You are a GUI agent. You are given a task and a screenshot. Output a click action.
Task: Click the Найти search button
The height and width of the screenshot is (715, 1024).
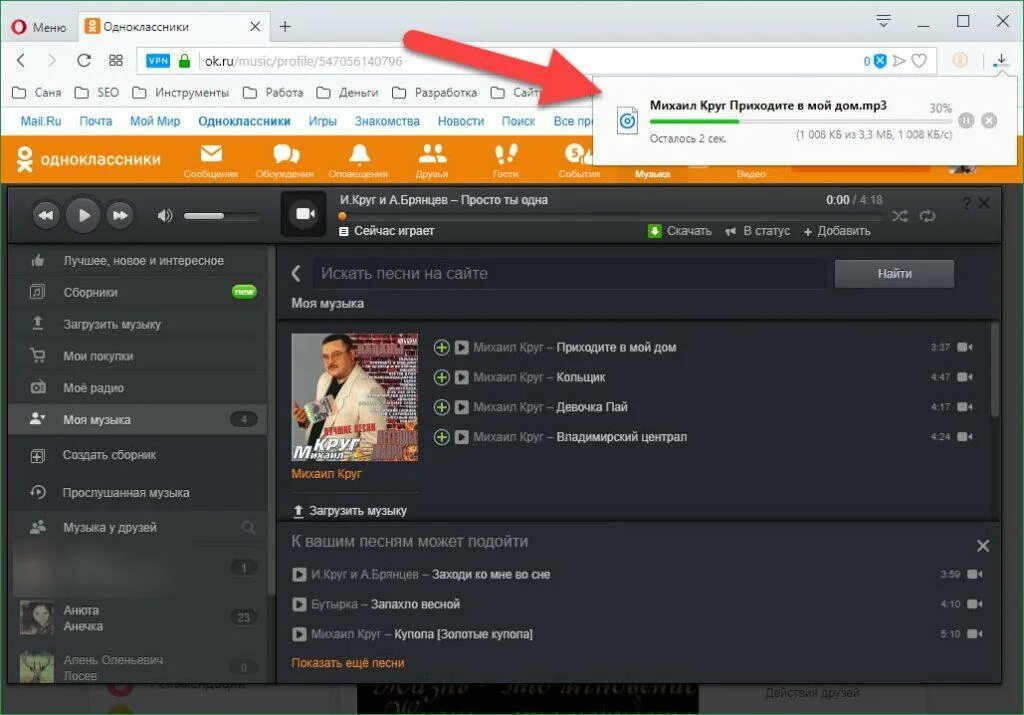[894, 274]
